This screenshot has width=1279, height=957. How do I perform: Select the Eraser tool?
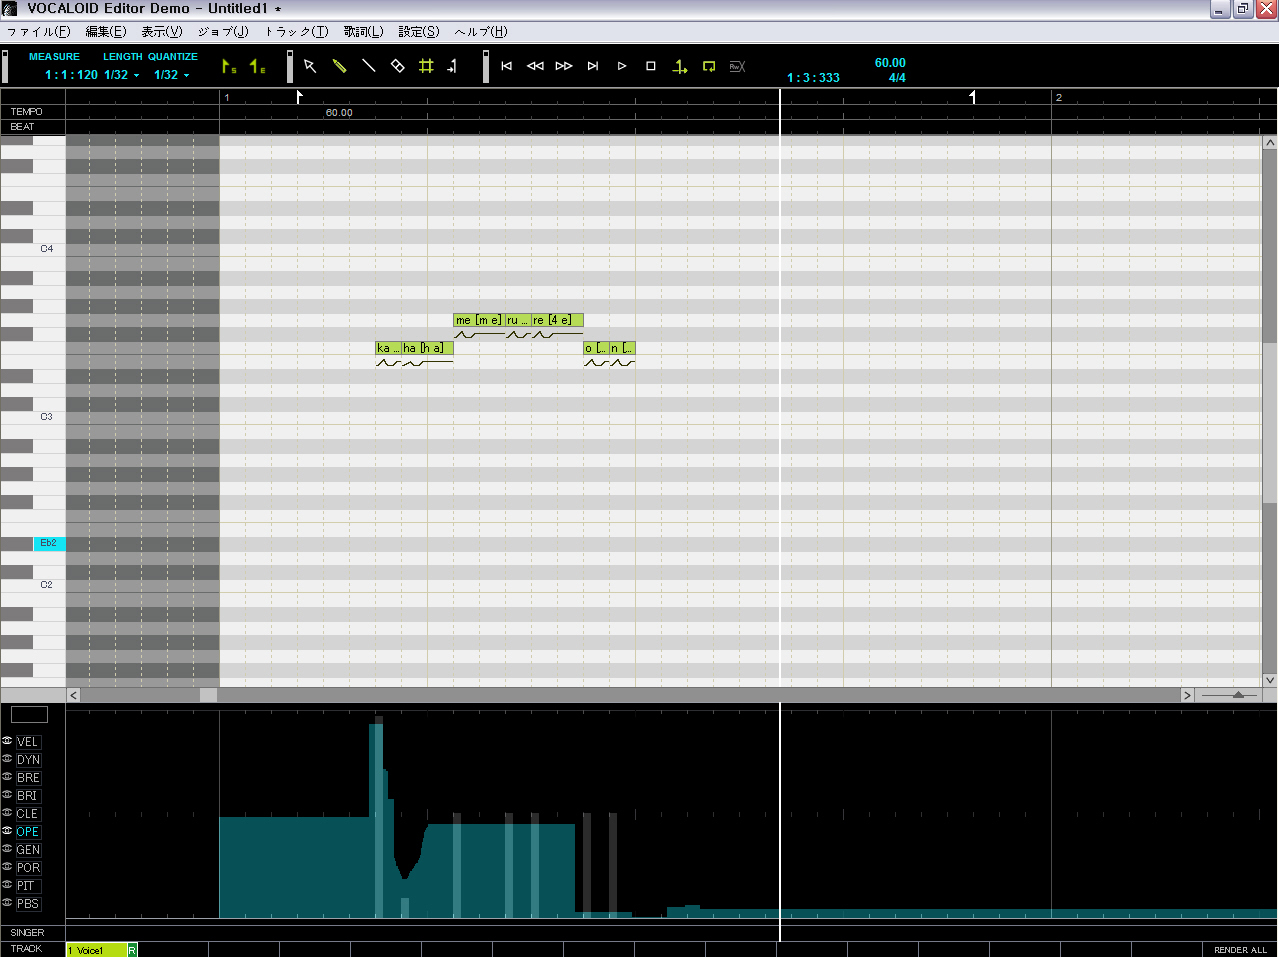(x=397, y=66)
